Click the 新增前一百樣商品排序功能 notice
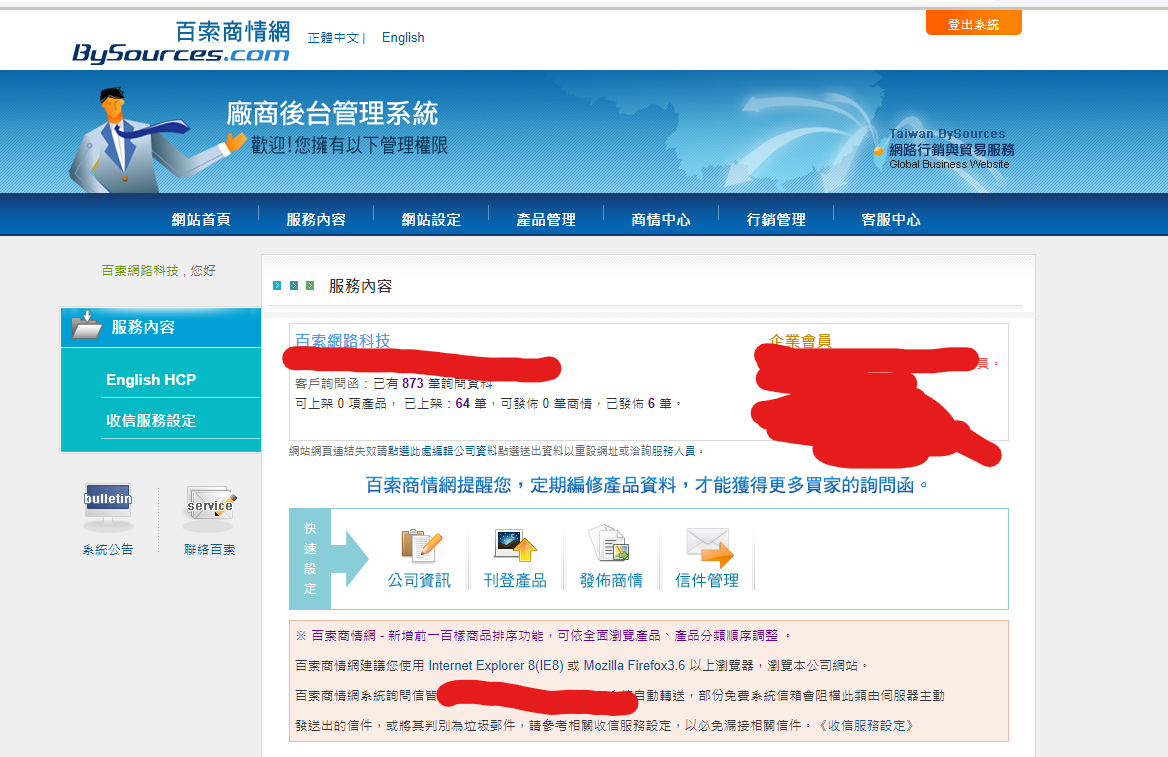 click(544, 636)
